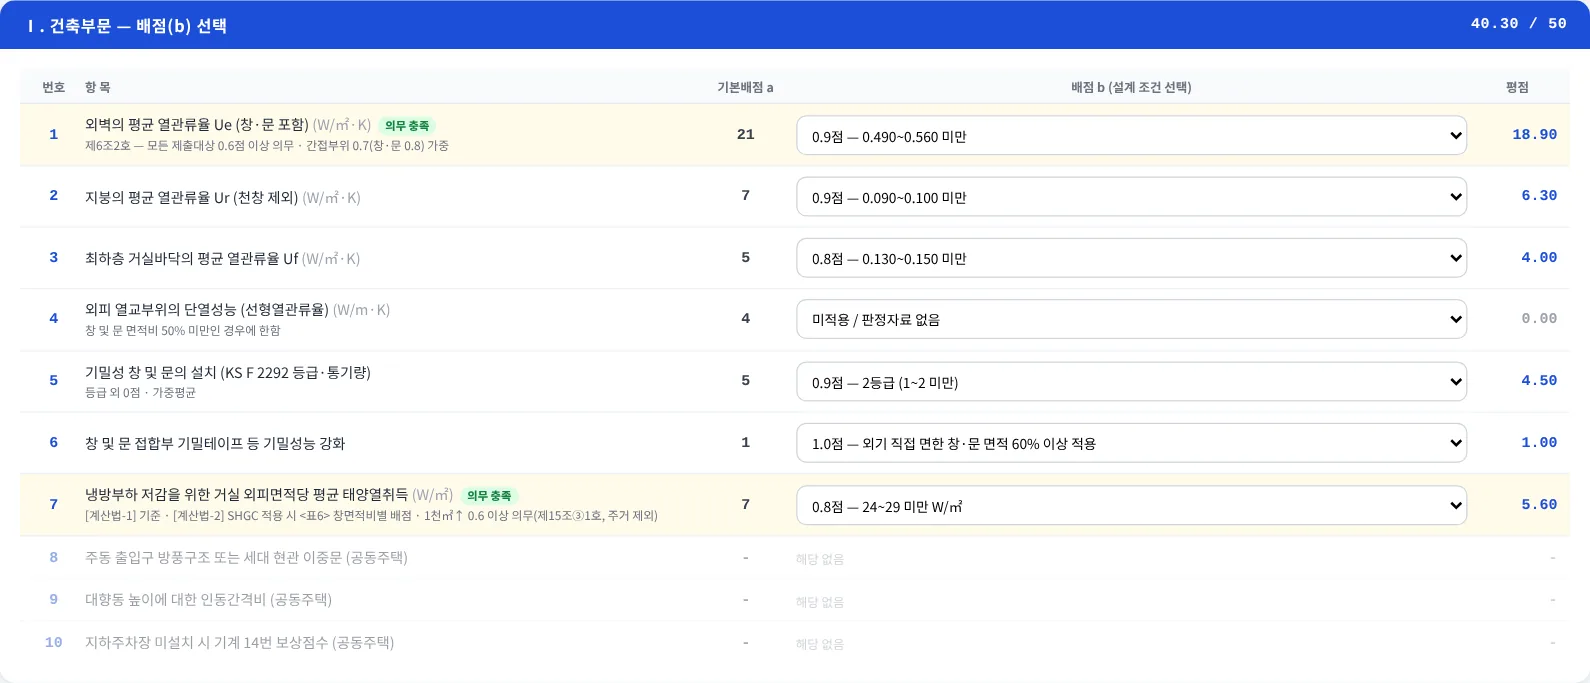Open the 기밀성 창 dropdown showing 2등급 (1~2 미만)

1131,382
